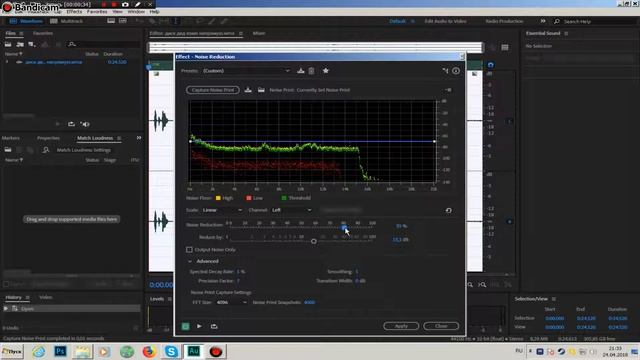The height and width of the screenshot is (360, 640).
Task: Toggle loop preview in the Noise Reduction dialog
Action: tap(214, 326)
